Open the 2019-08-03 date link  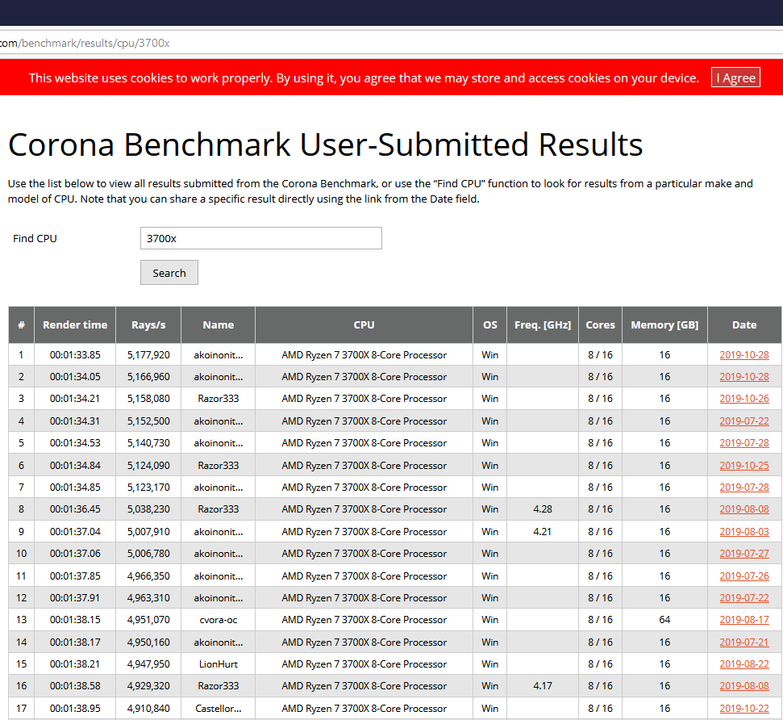pos(744,532)
